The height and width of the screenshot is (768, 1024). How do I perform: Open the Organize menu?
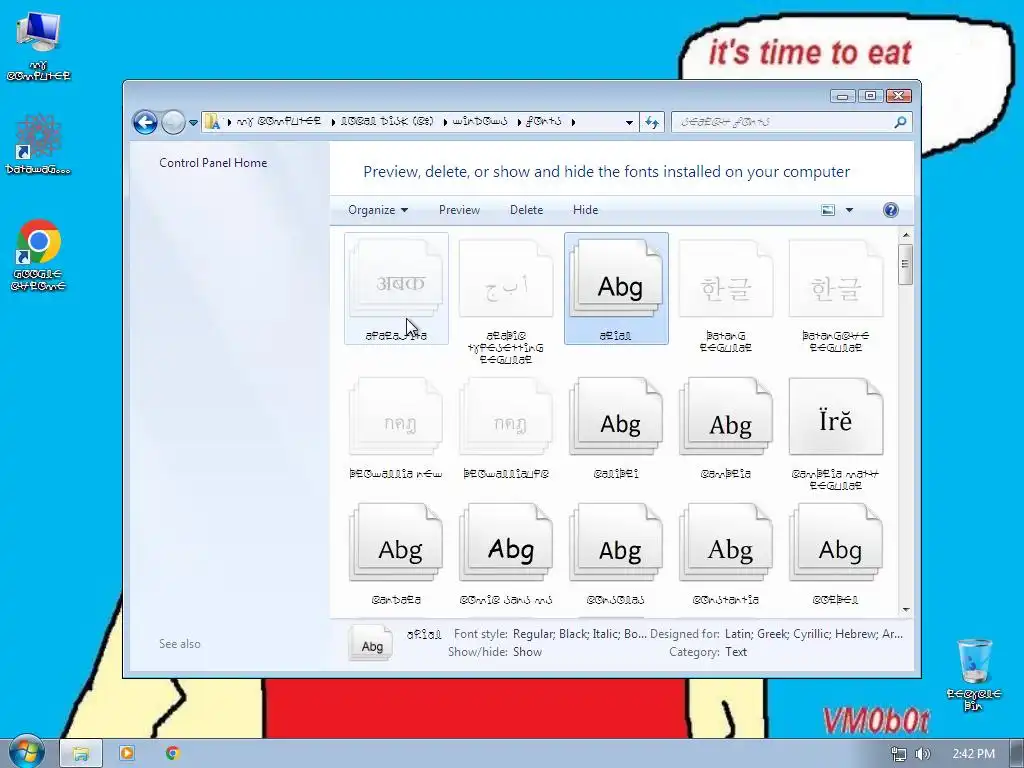[x=378, y=210]
